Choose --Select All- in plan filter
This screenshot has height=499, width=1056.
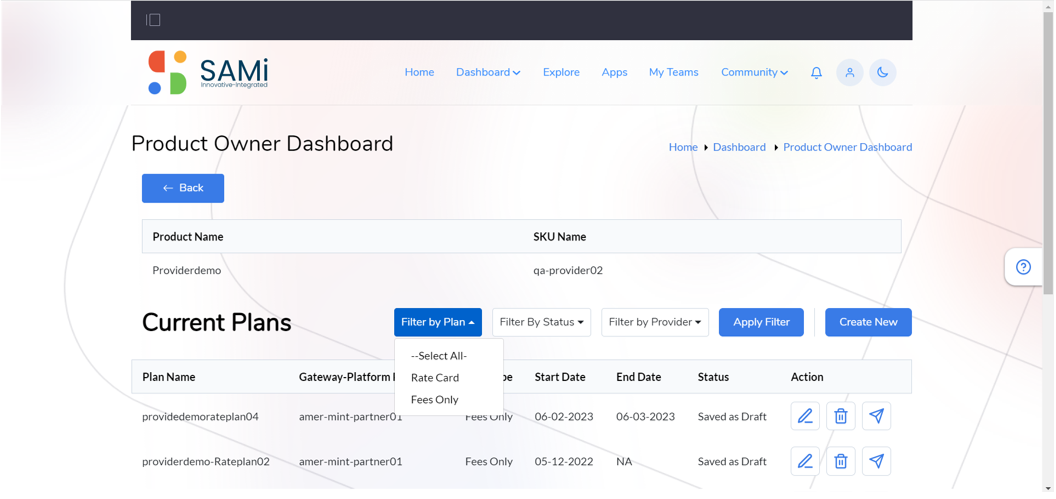point(438,356)
